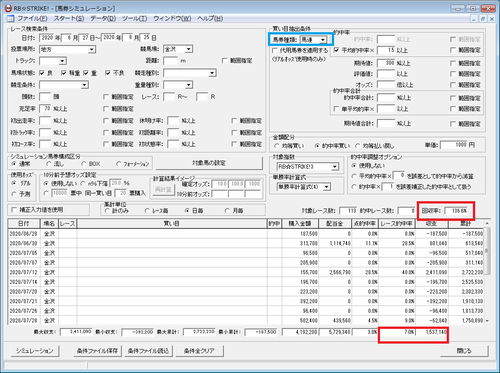The image size is (500, 373).
Task: Click the 頭数 input field
Action: point(45,97)
